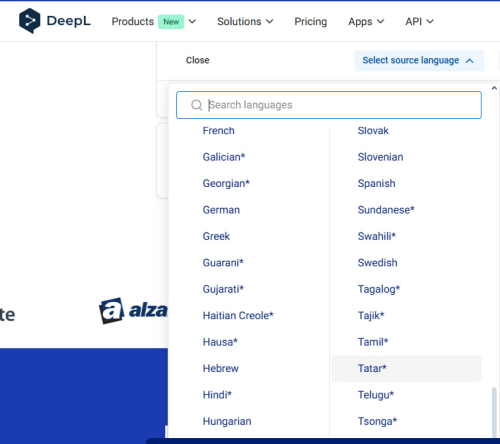Viewport: 500px width, 444px height.
Task: Open the Solutions dropdown
Action: click(245, 22)
